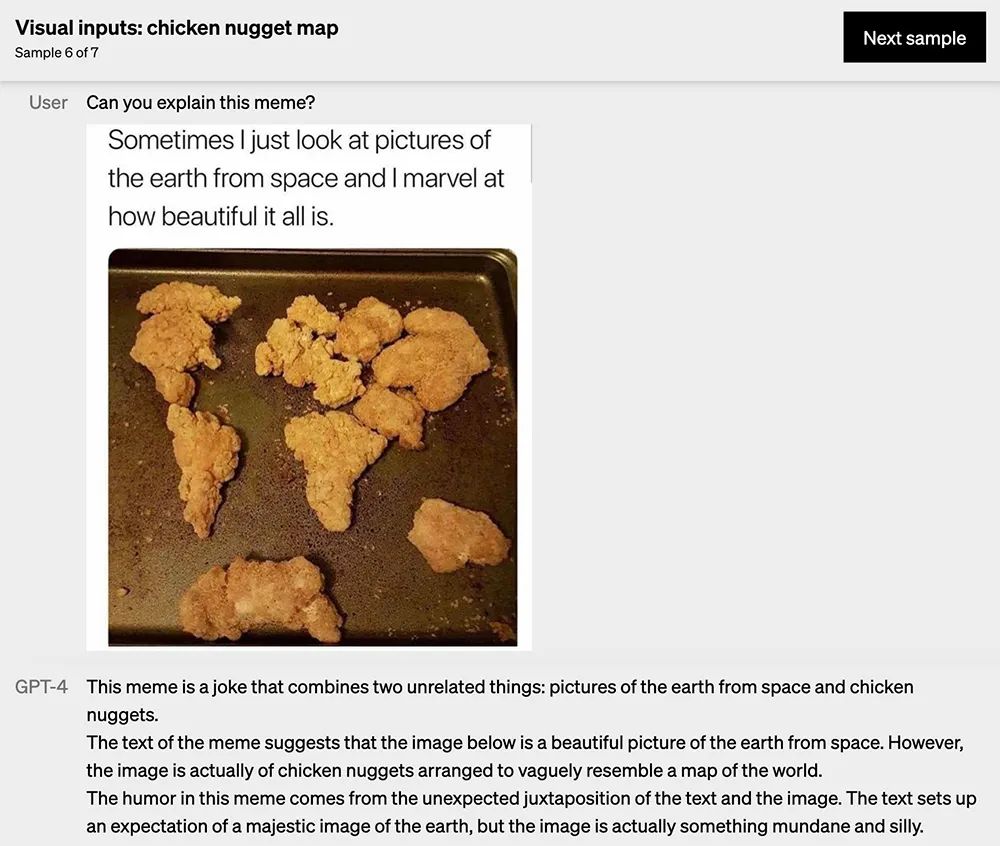
Task: Click the large Asia-shaped nugget
Action: pyautogui.click(x=432, y=355)
